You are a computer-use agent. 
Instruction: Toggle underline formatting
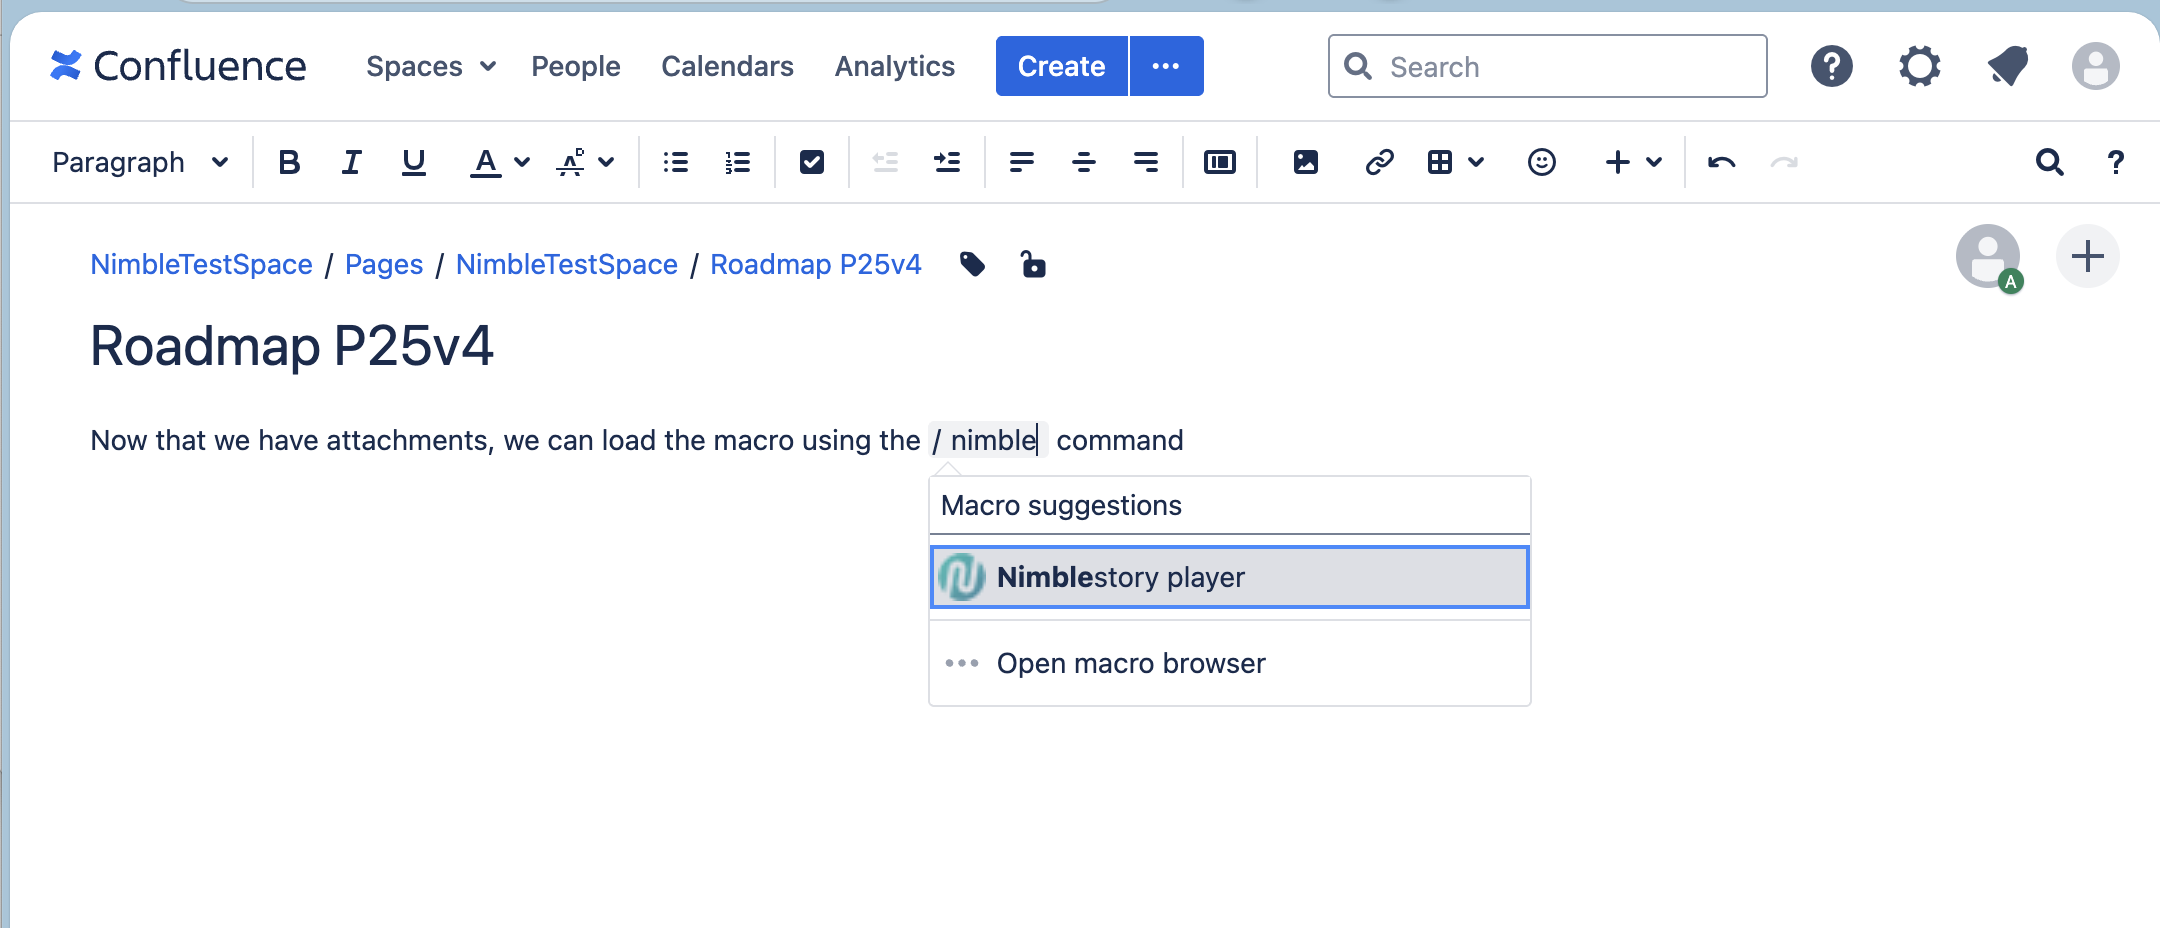point(413,161)
